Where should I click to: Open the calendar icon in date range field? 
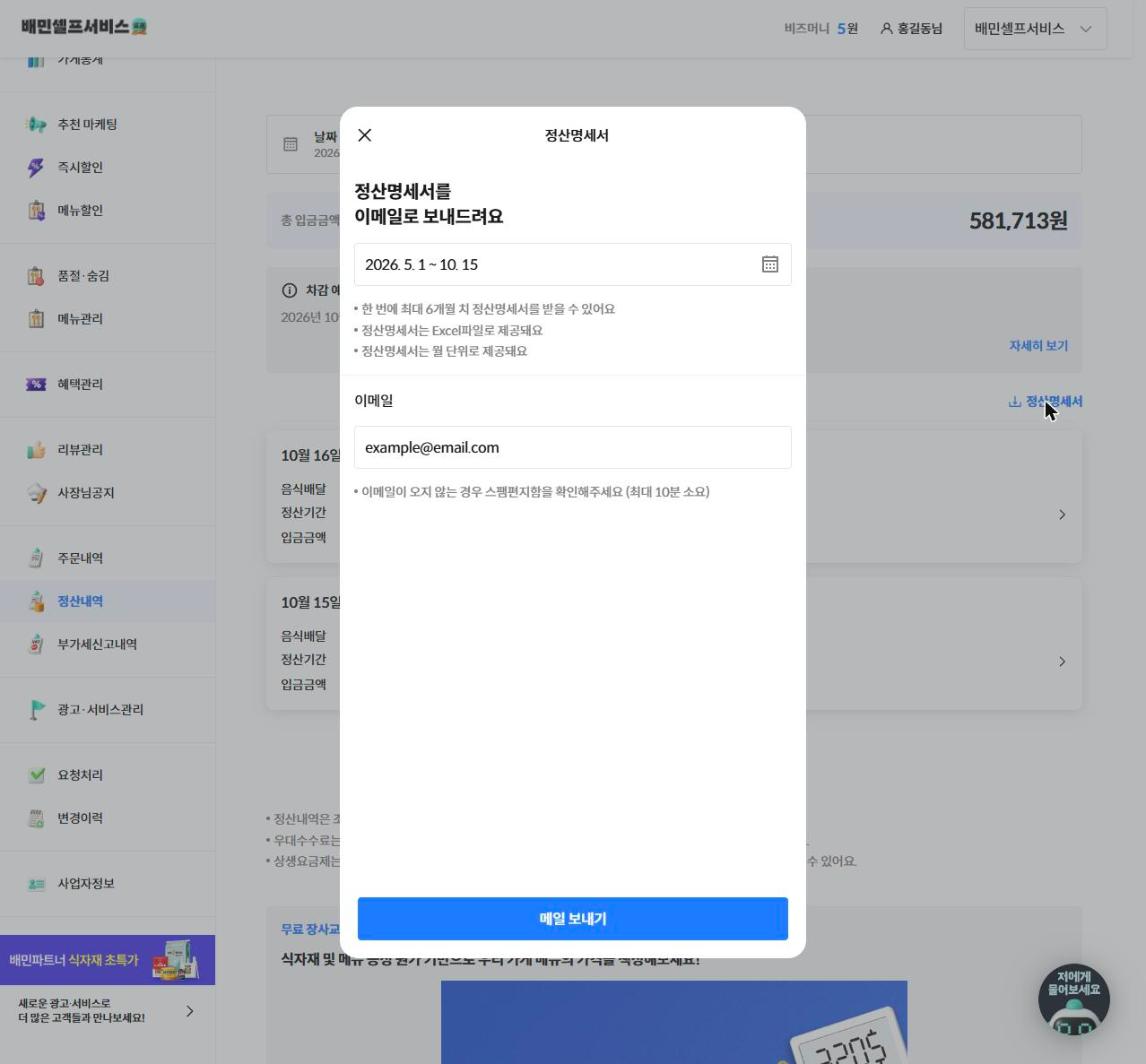[770, 264]
